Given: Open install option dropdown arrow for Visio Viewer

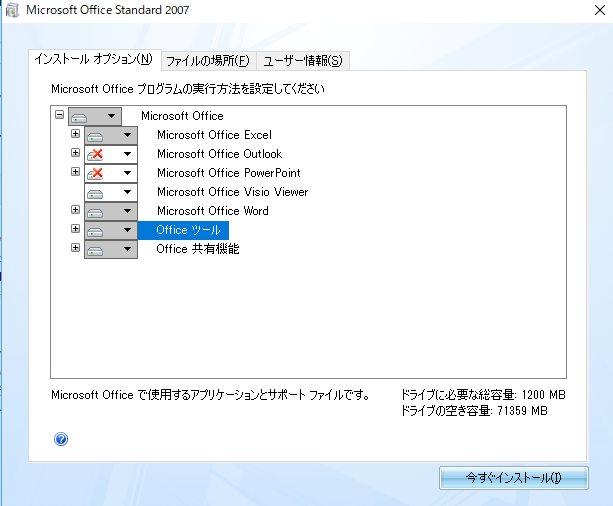Looking at the screenshot, I should pyautogui.click(x=127, y=192).
